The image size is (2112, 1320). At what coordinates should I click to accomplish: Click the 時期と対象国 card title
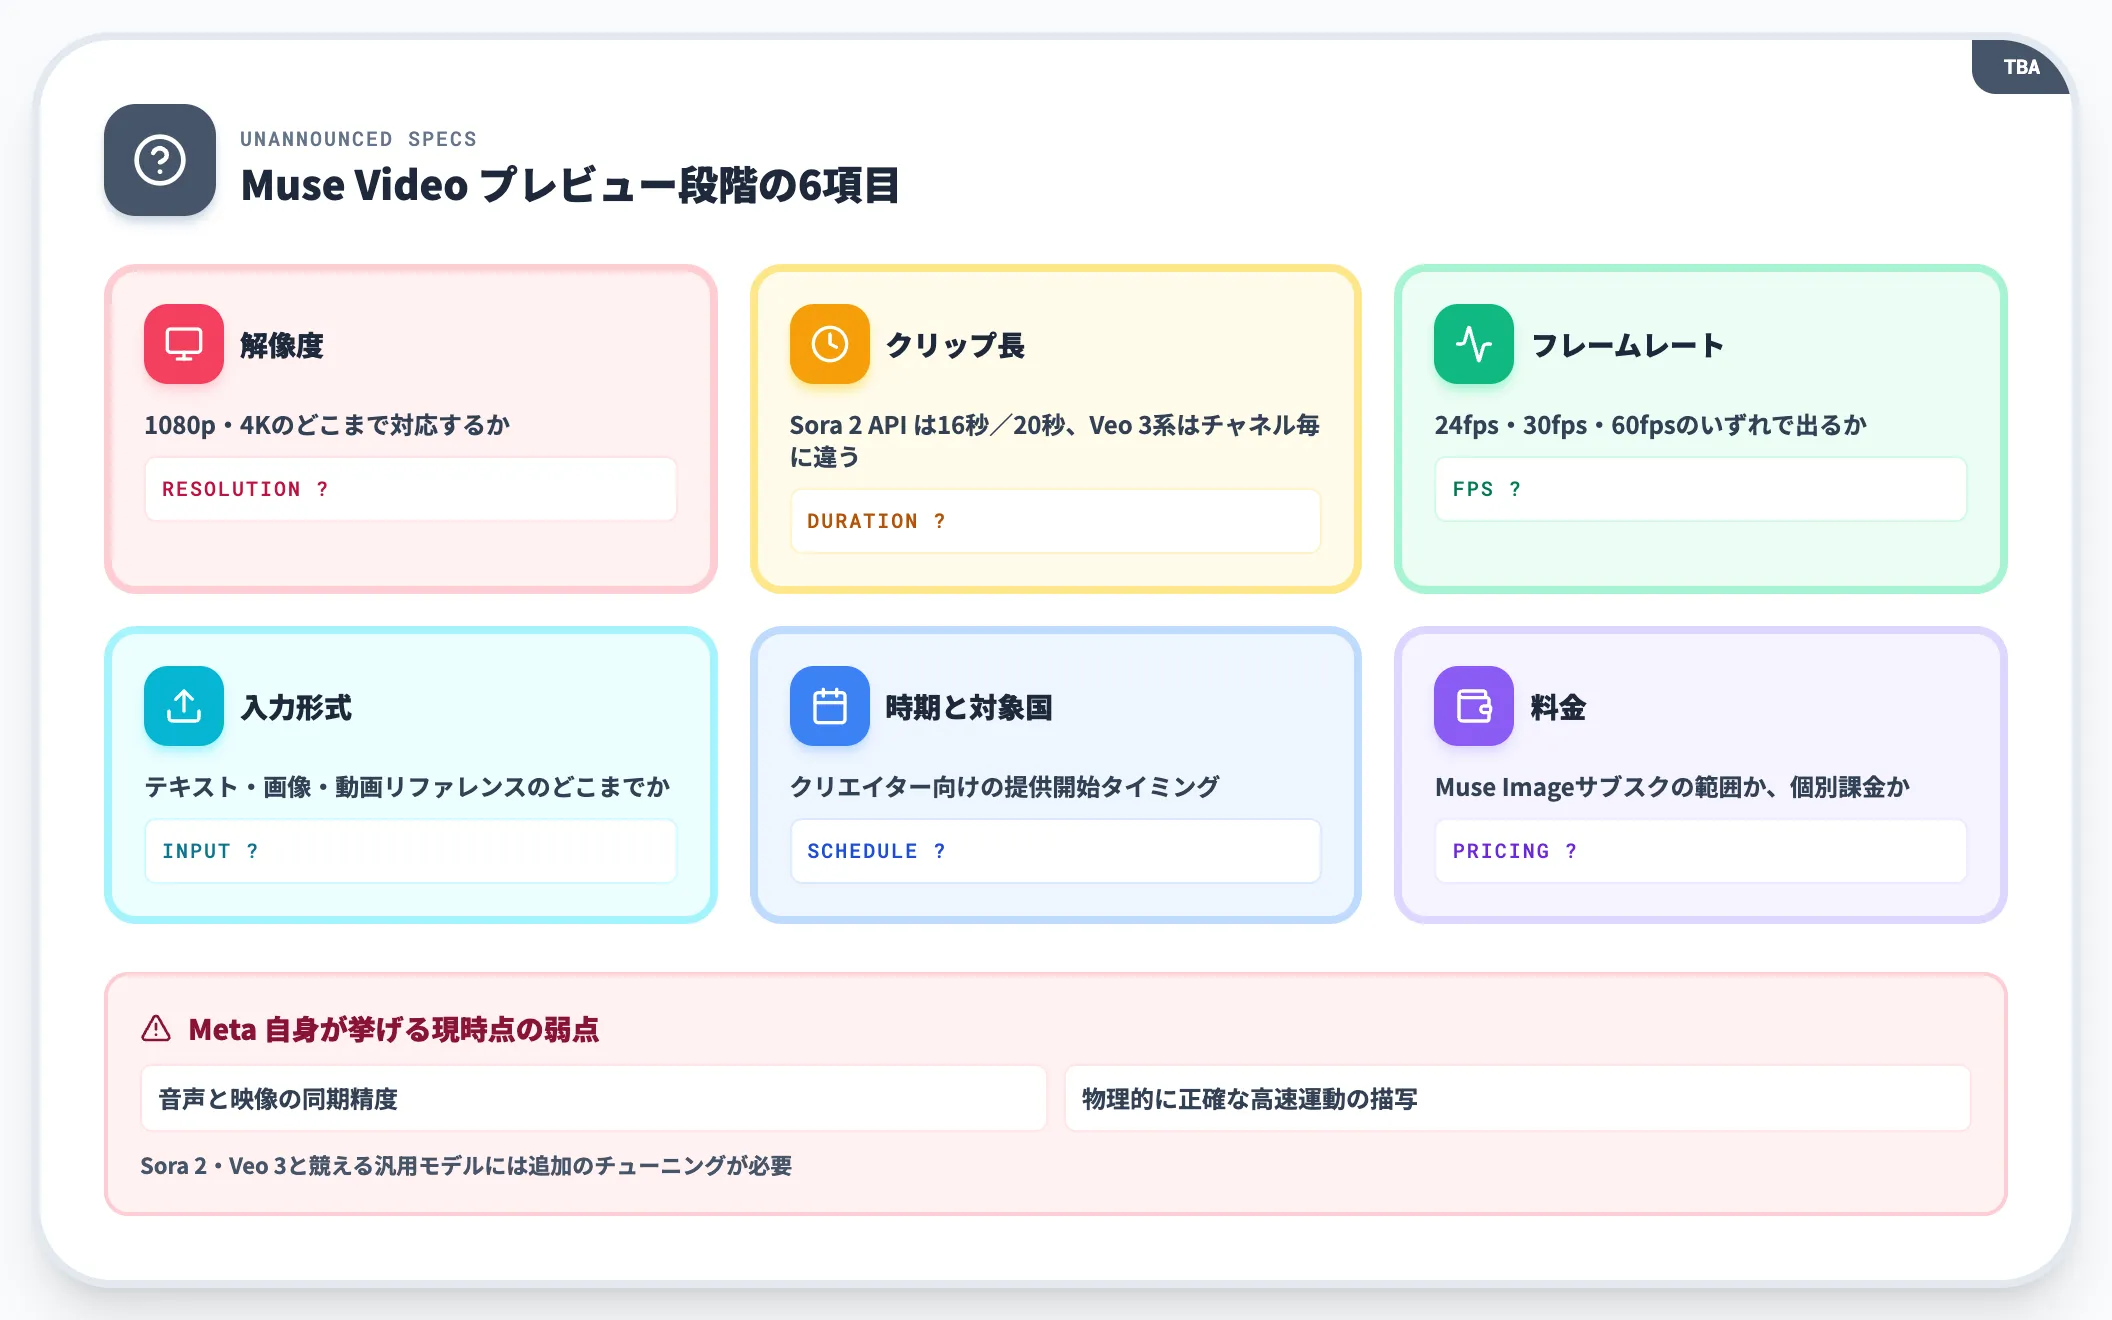click(969, 707)
